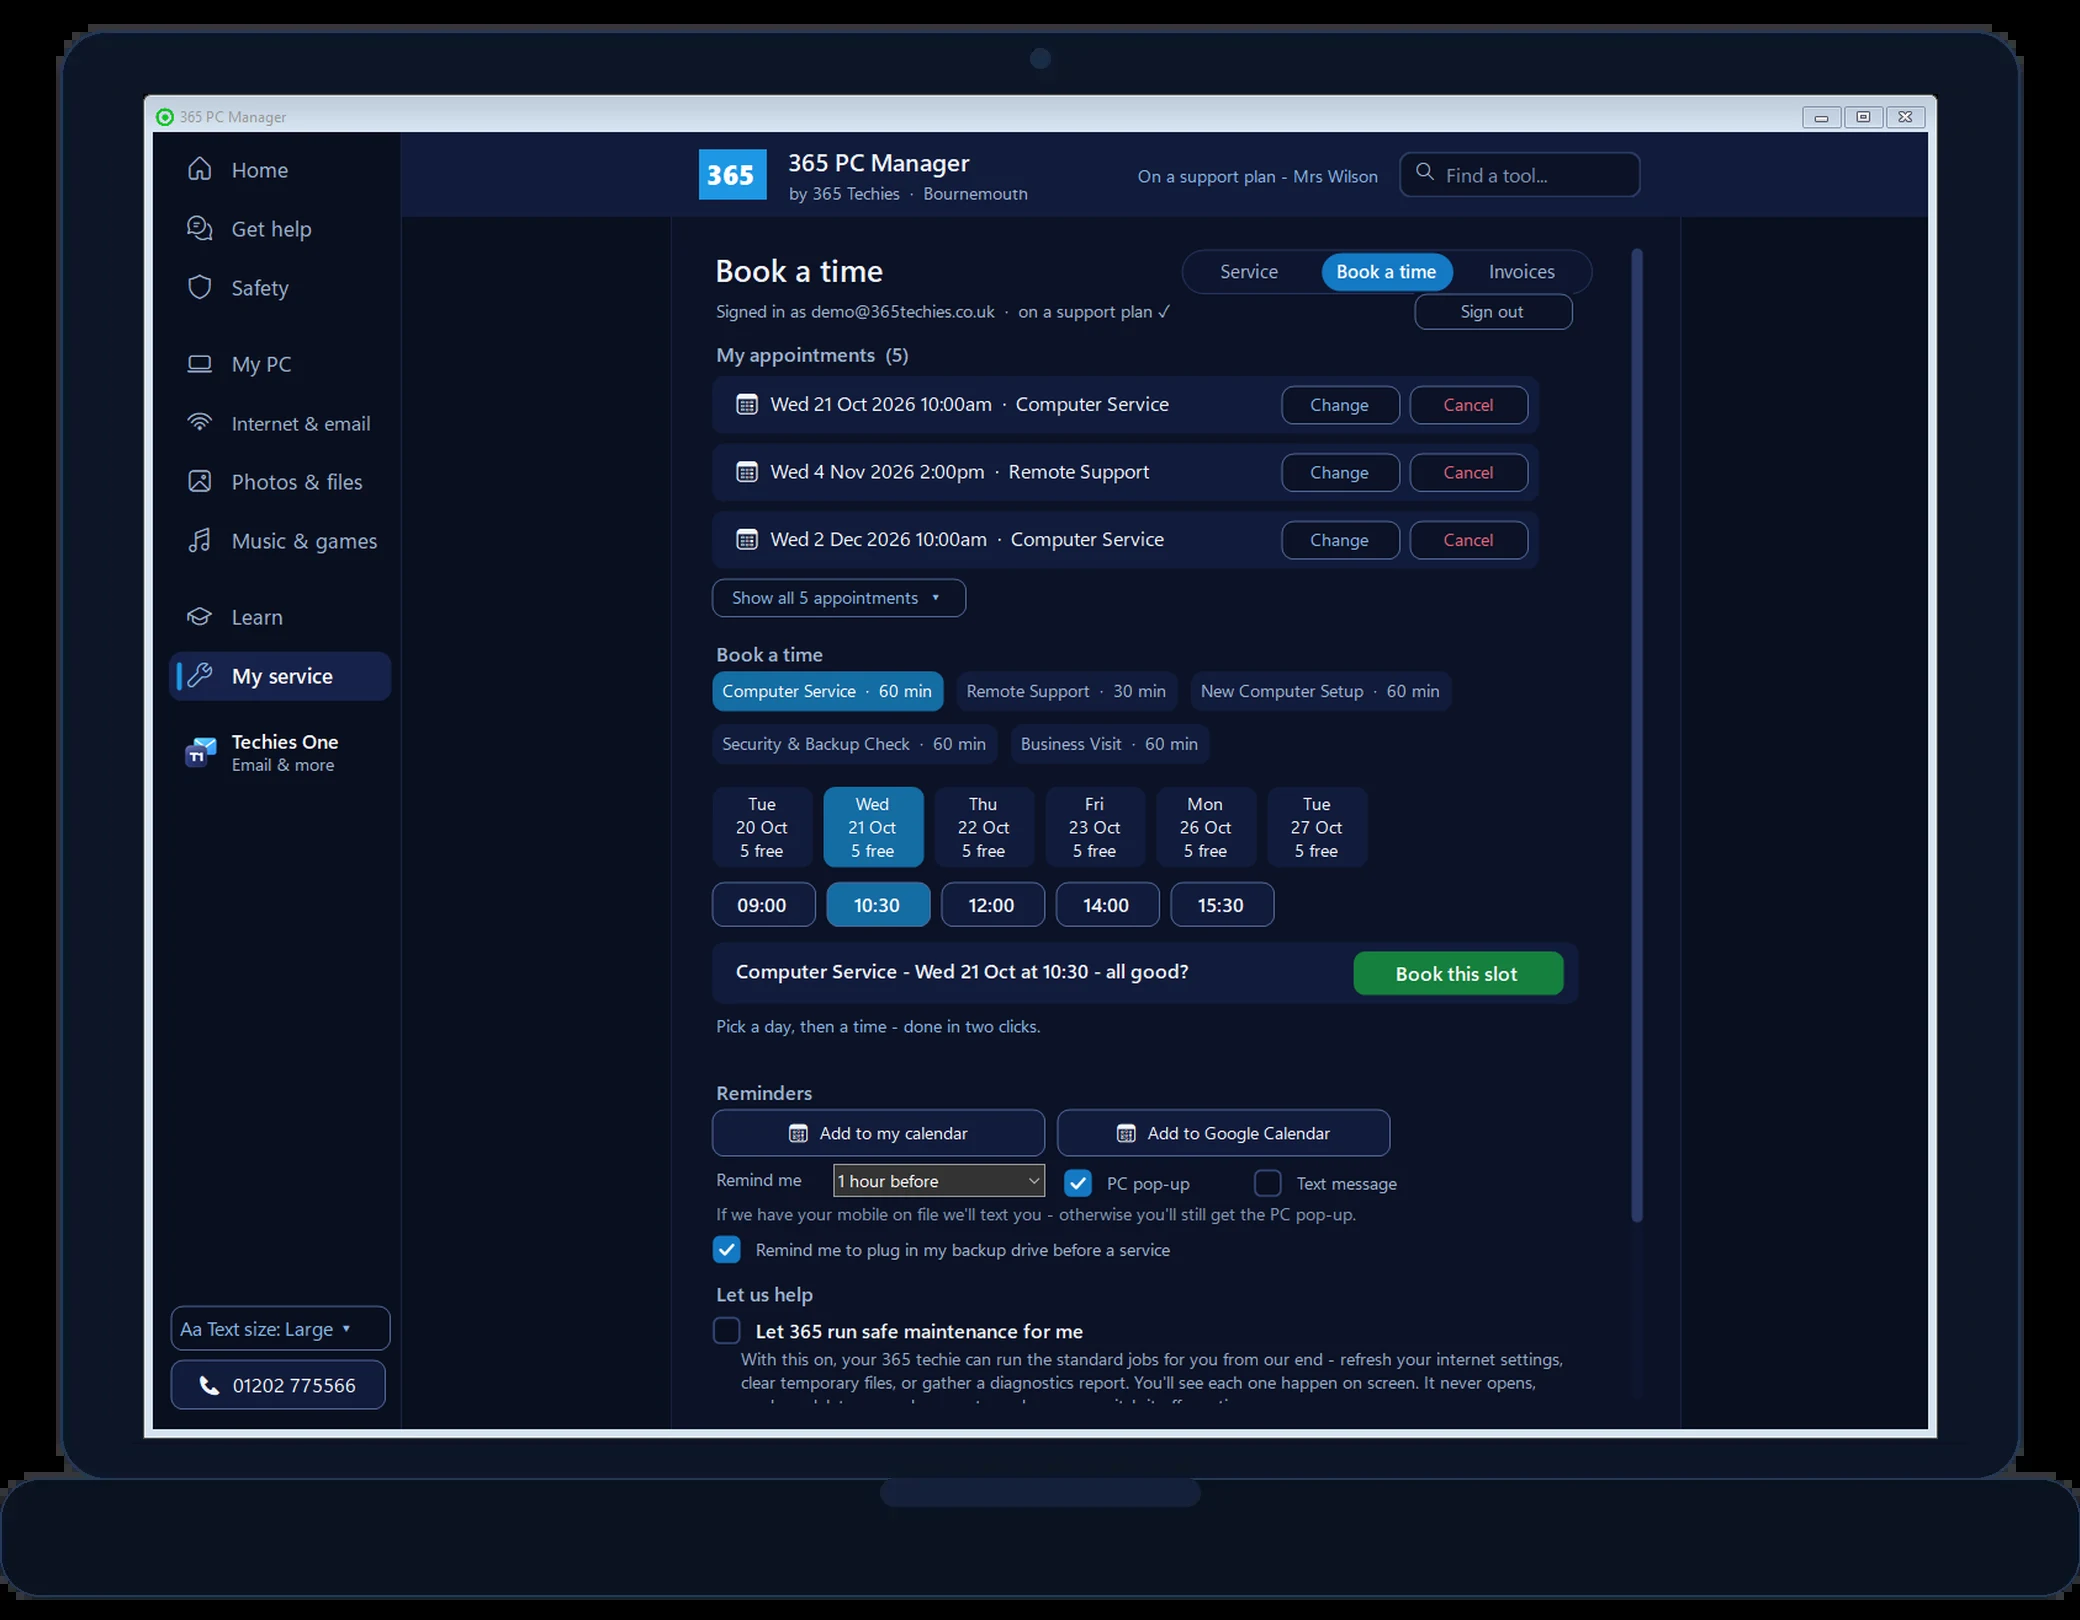Viewport: 2080px width, 1620px height.
Task: Click the Sign out button
Action: [1492, 312]
